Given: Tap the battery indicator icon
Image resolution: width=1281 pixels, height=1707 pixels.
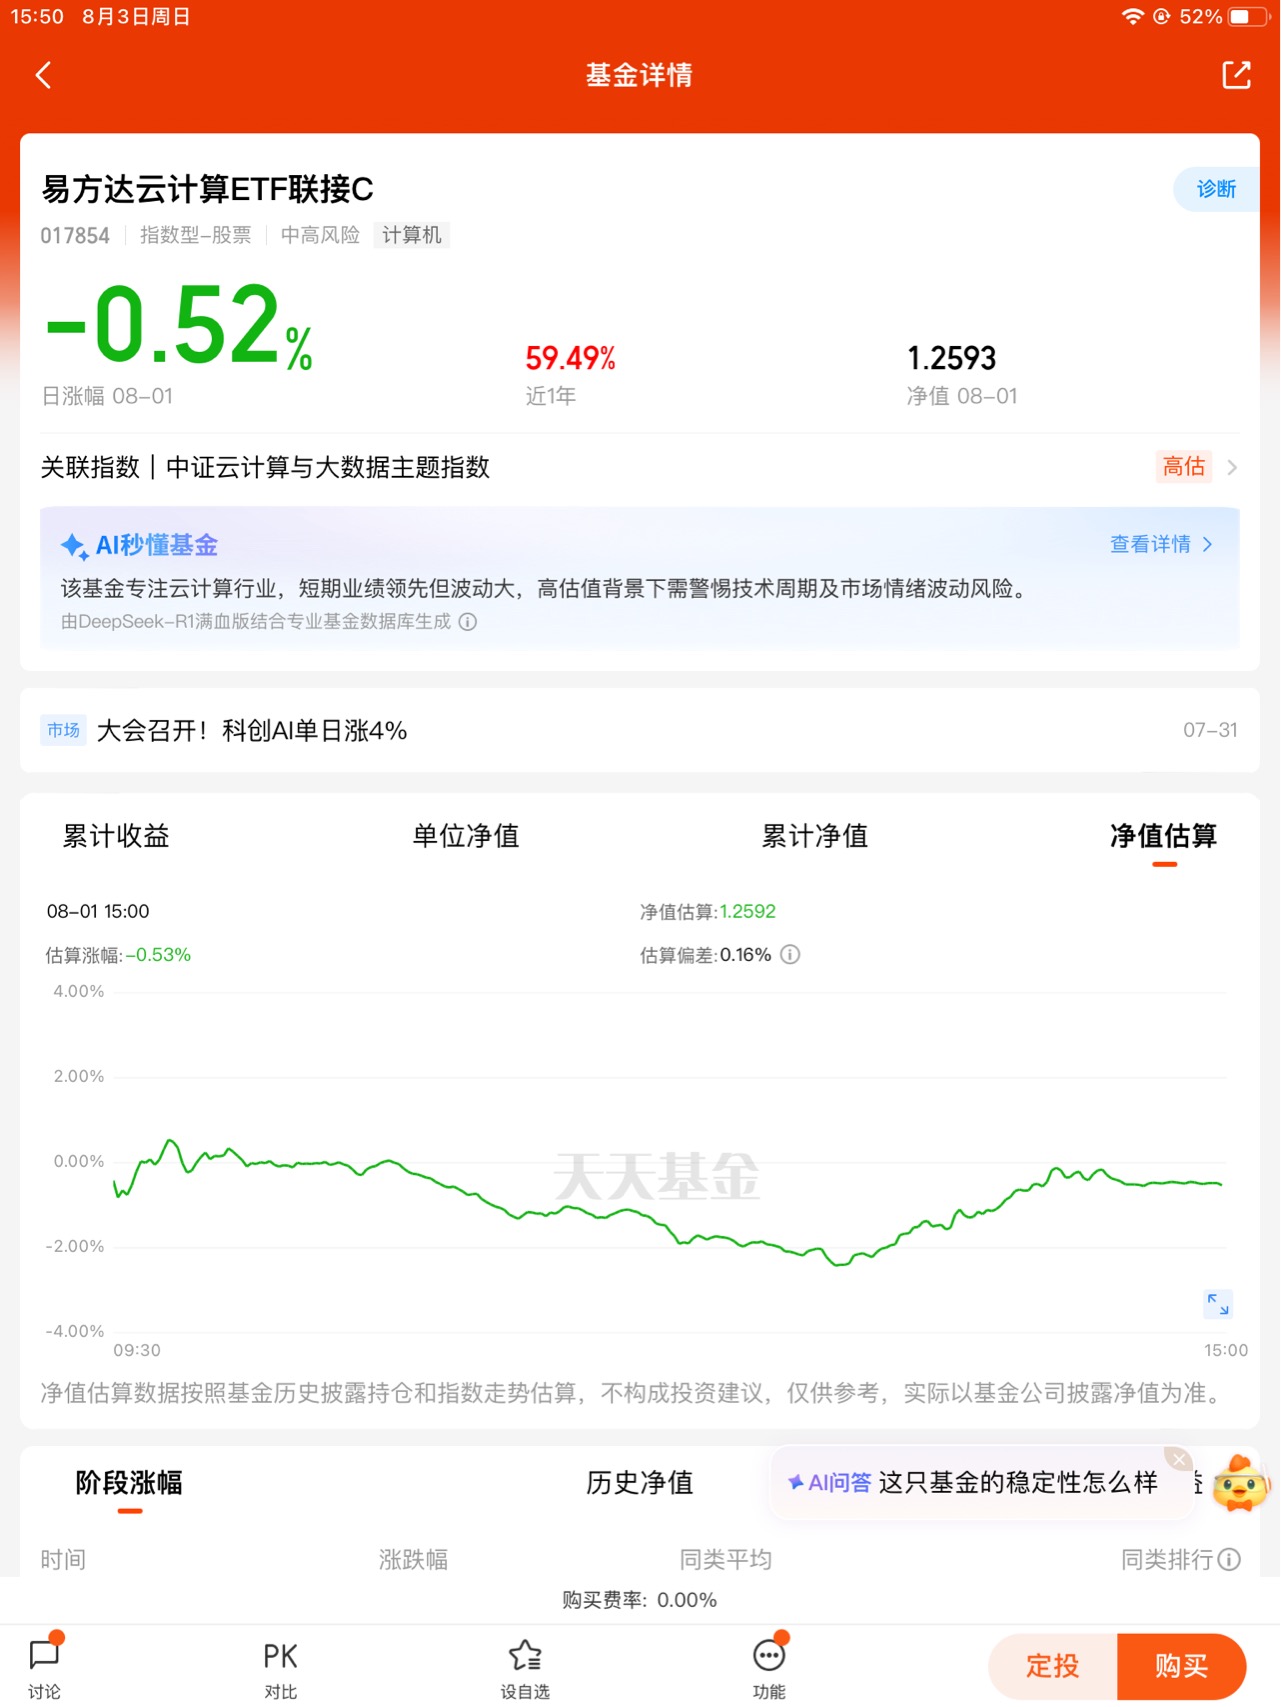Looking at the screenshot, I should (x=1247, y=17).
